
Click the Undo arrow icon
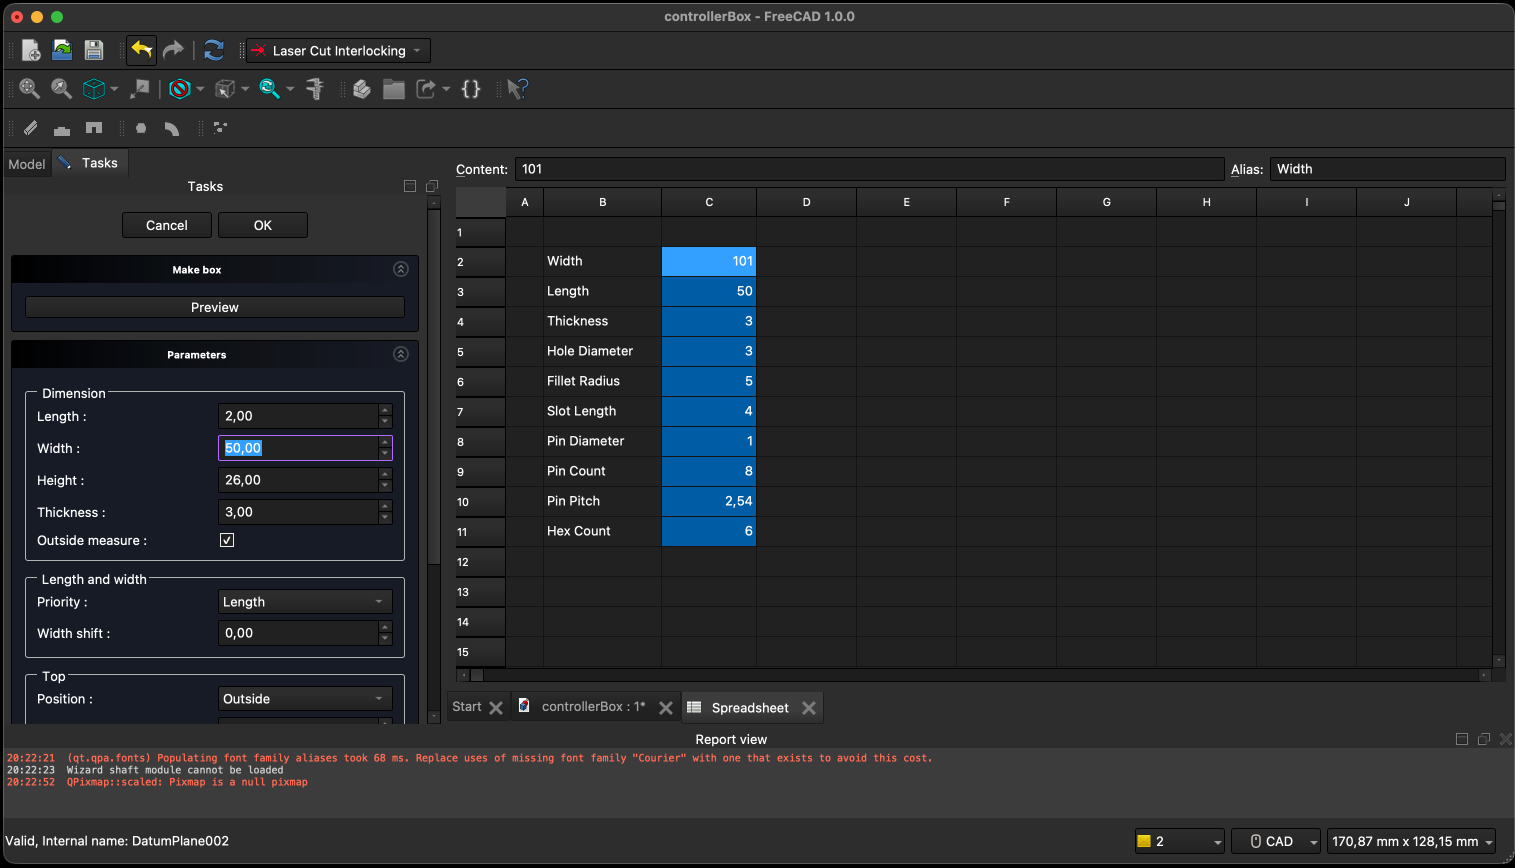click(x=140, y=50)
